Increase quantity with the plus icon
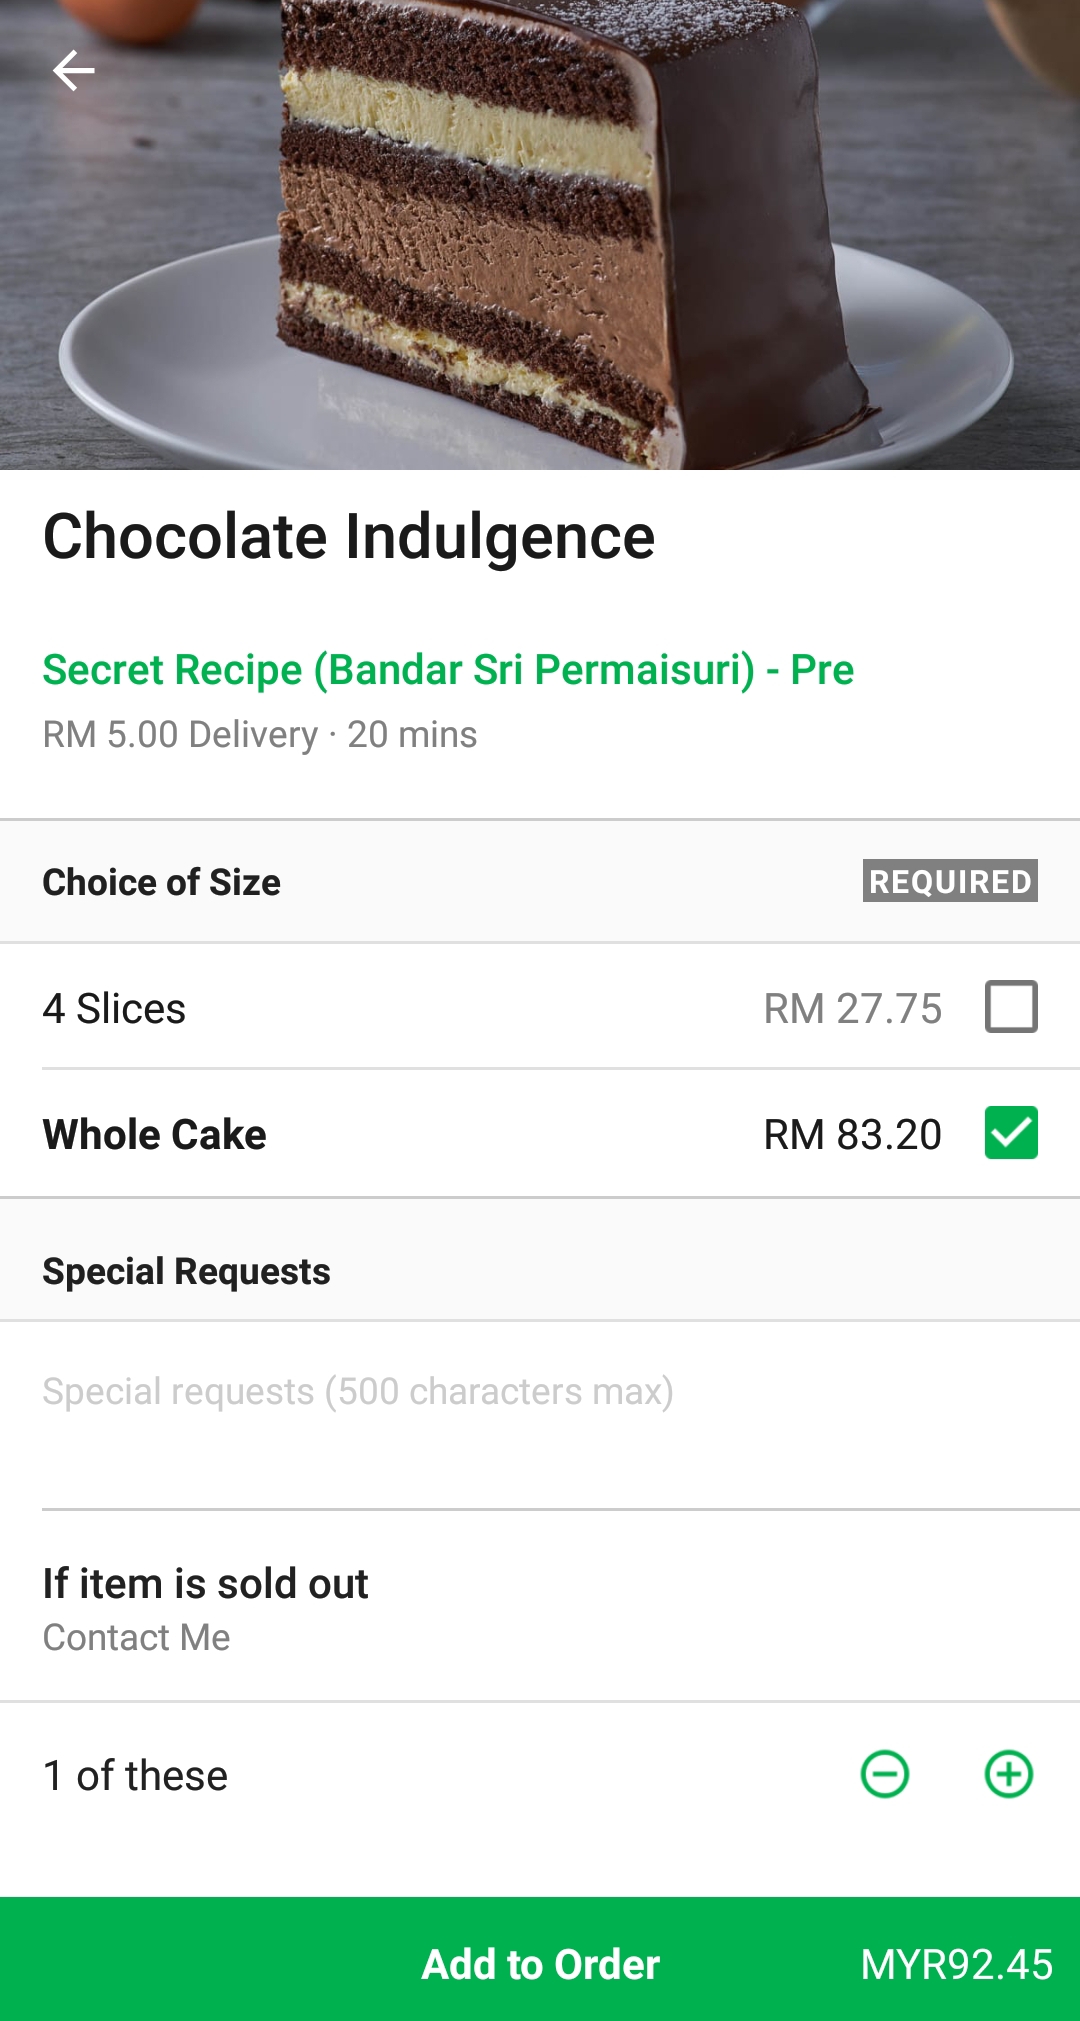The image size is (1080, 2021). [x=1009, y=1775]
